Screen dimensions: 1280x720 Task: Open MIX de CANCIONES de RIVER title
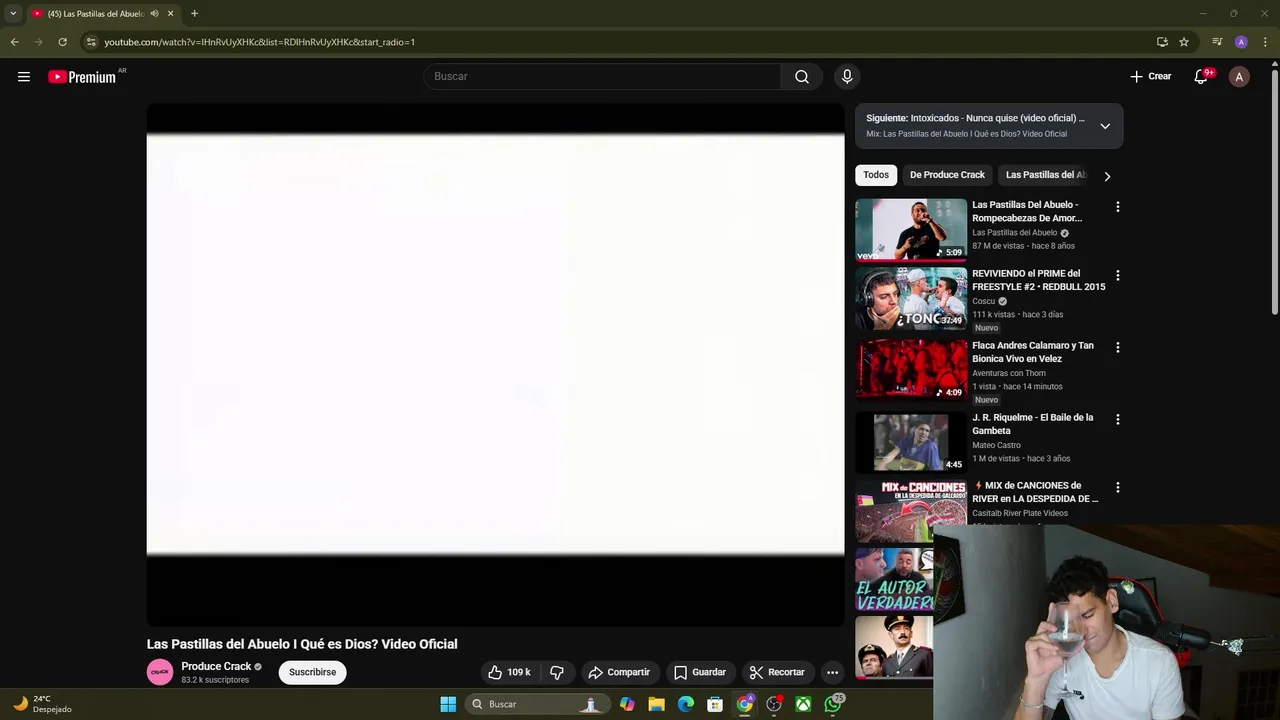(1035, 492)
